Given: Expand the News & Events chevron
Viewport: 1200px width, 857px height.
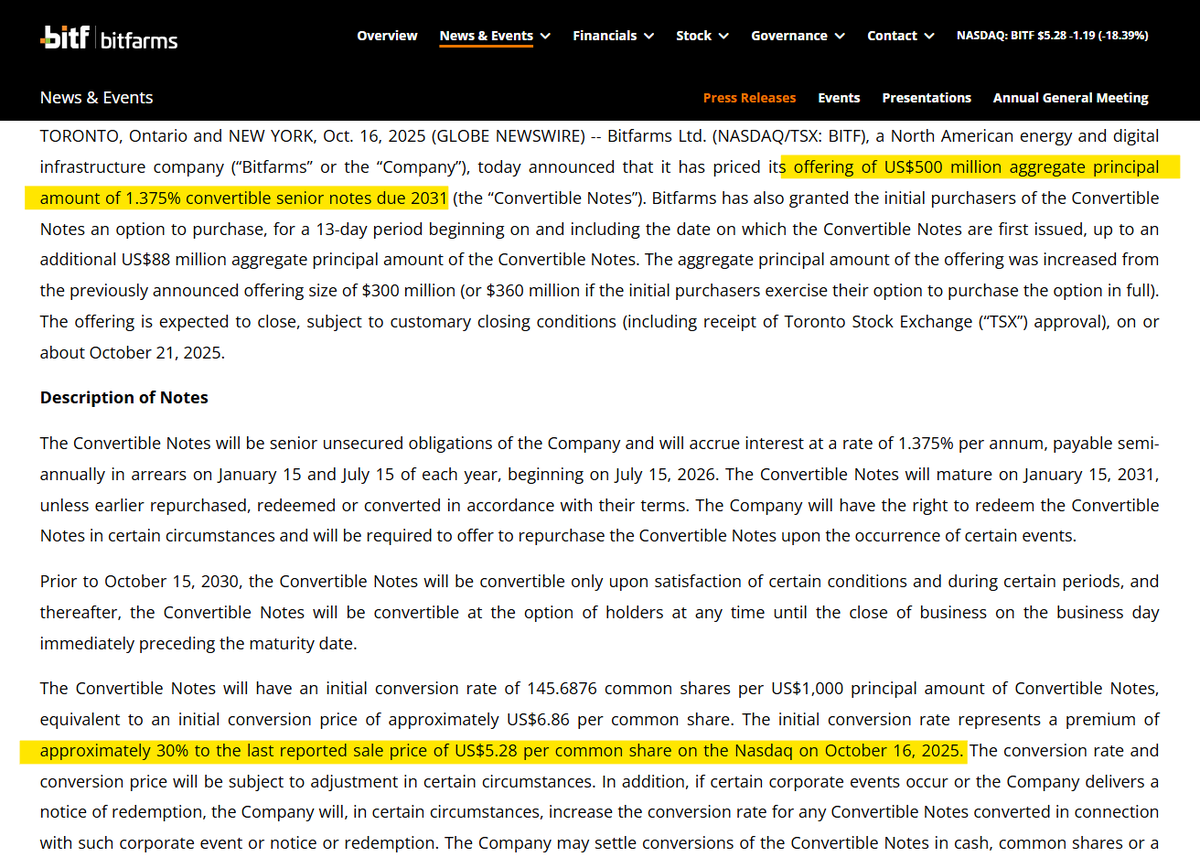Looking at the screenshot, I should [x=545, y=36].
